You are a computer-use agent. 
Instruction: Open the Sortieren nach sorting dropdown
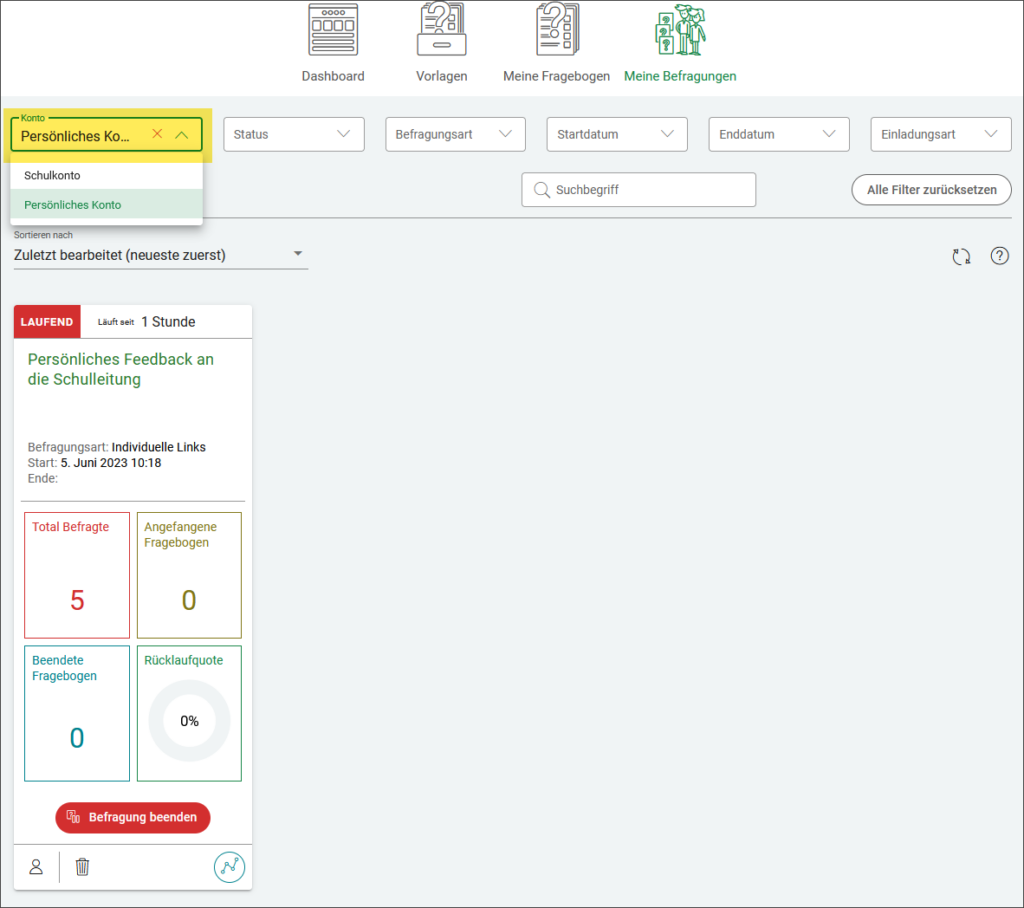point(160,255)
